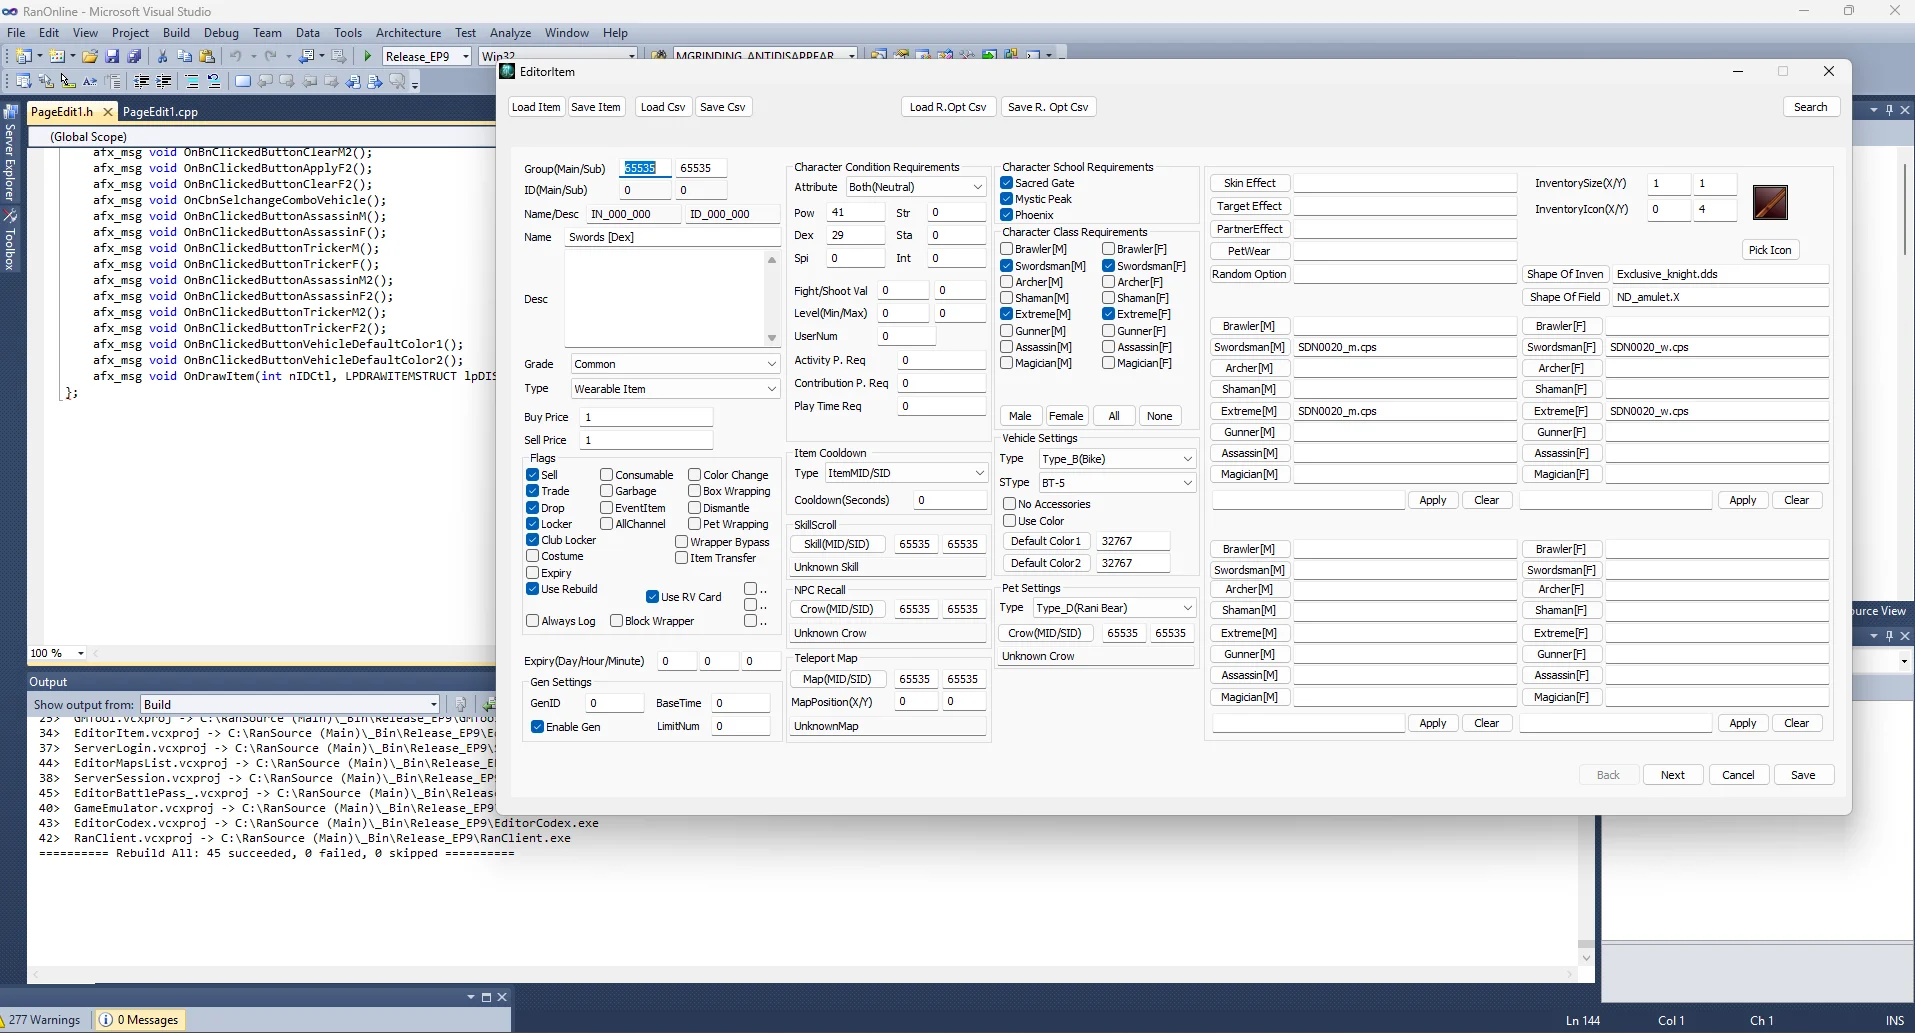
Task: Click the Increase Indent toolbar icon
Action: [163, 82]
